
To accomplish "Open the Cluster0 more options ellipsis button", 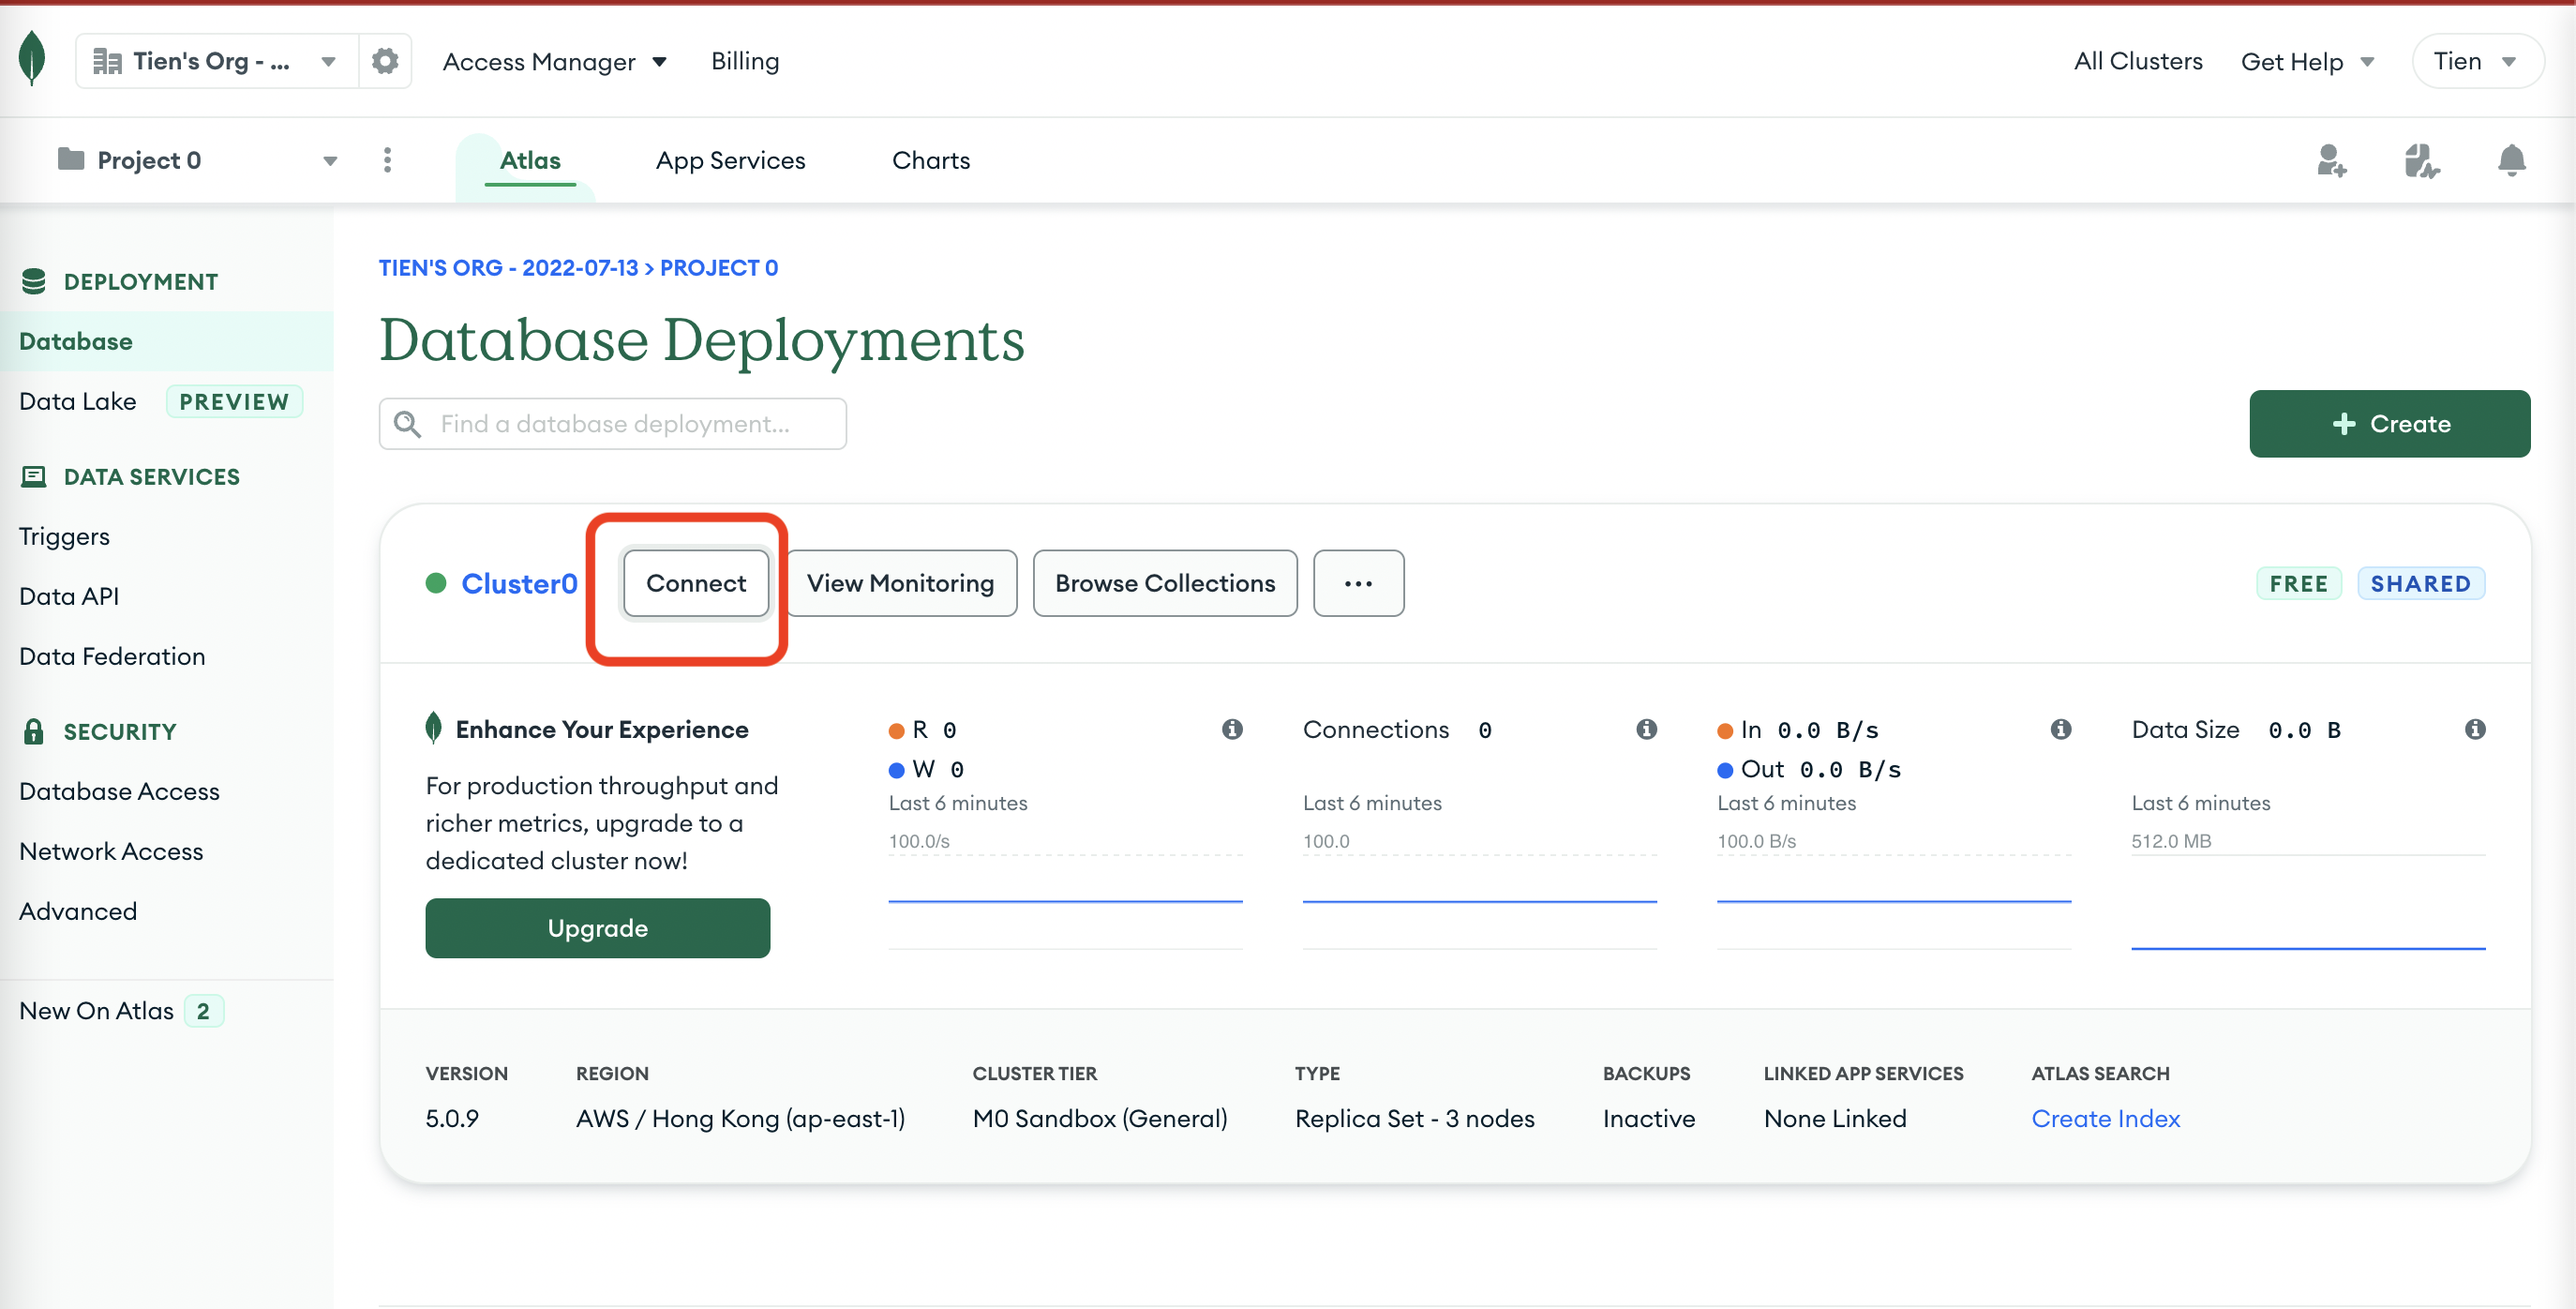I will tap(1358, 583).
